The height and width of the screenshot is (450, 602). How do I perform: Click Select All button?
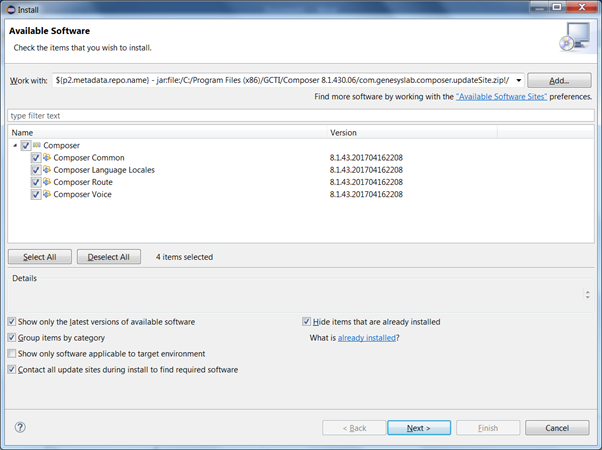click(40, 257)
